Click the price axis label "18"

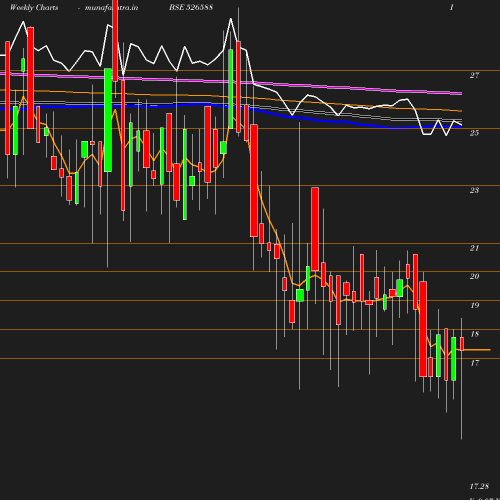[x=474, y=334]
